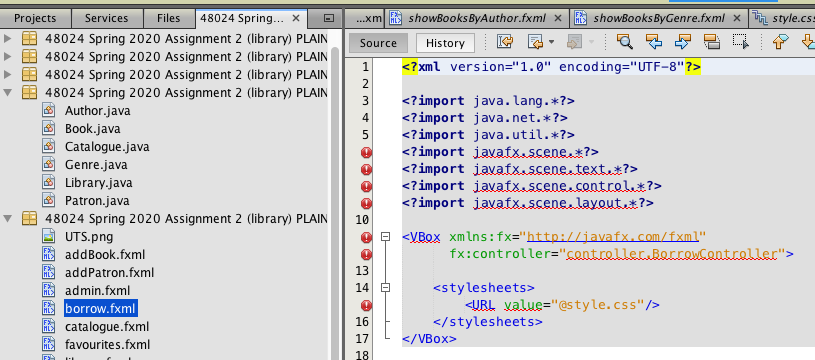Click the Author.java class icon
Image resolution: width=815 pixels, height=360 pixels.
coord(49,111)
